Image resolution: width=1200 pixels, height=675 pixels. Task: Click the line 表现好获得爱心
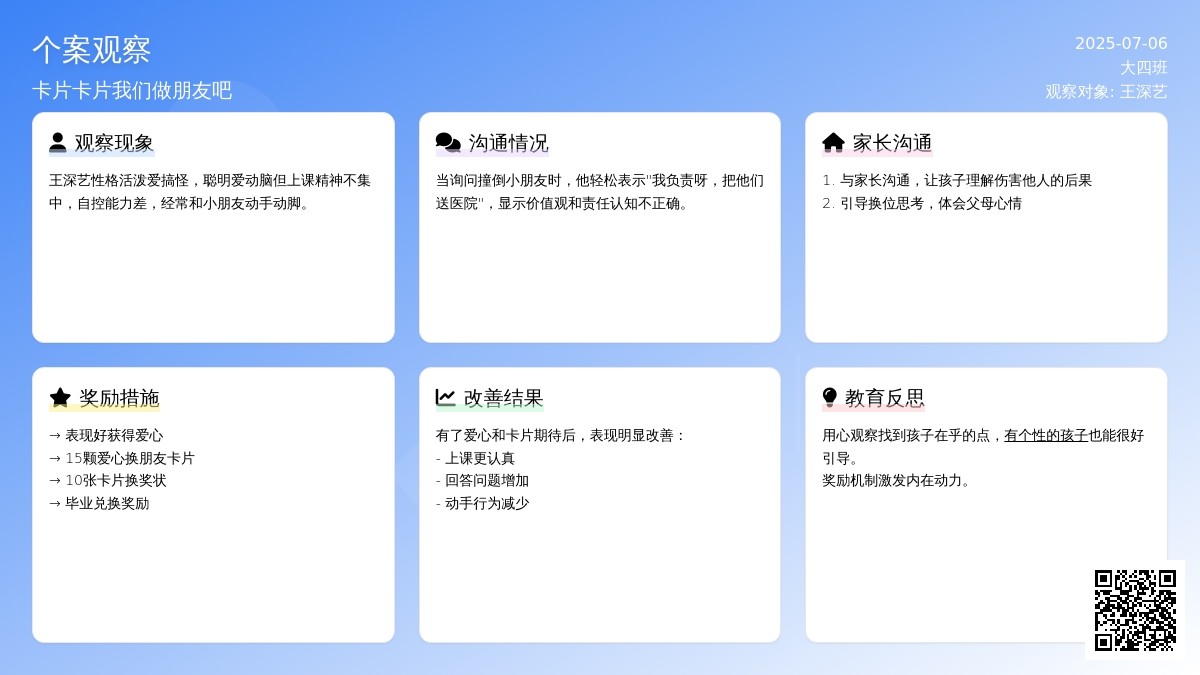pyautogui.click(x=106, y=435)
